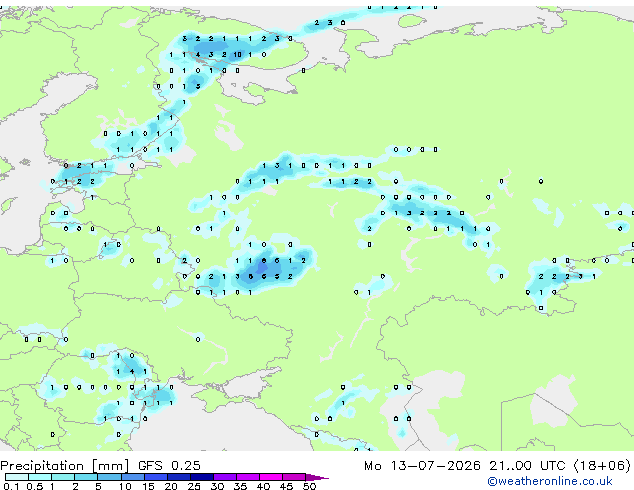
Task: Pick the 10–15 mm blue legend swatch
Action: 132,477
